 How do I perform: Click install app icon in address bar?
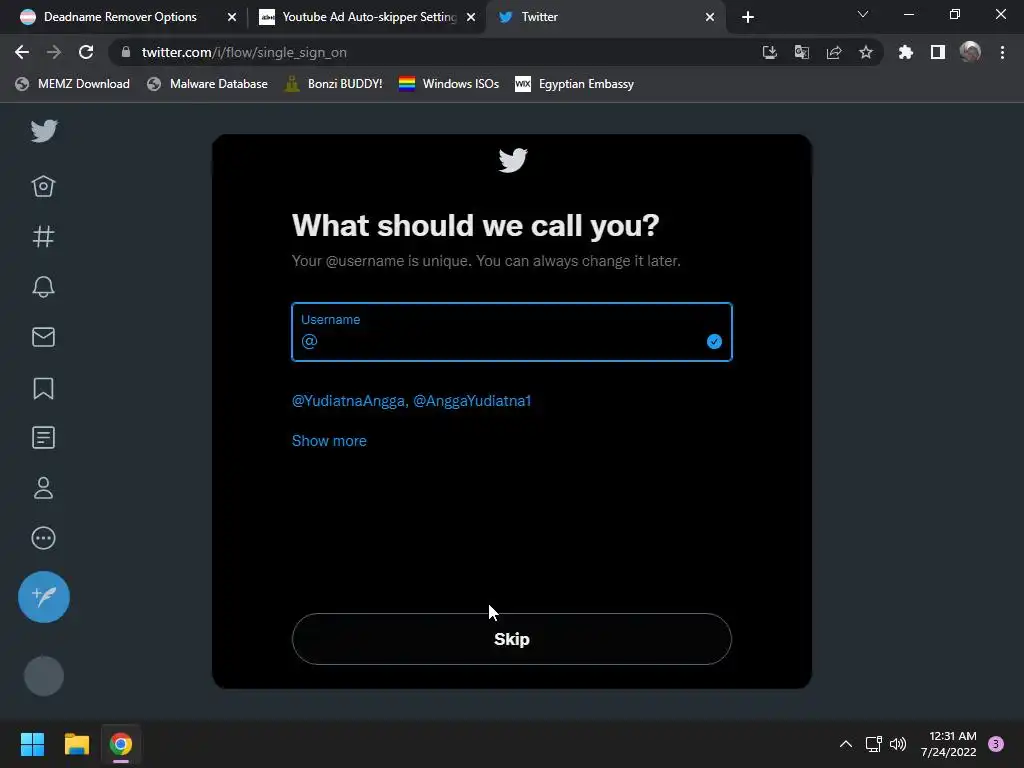[x=770, y=52]
